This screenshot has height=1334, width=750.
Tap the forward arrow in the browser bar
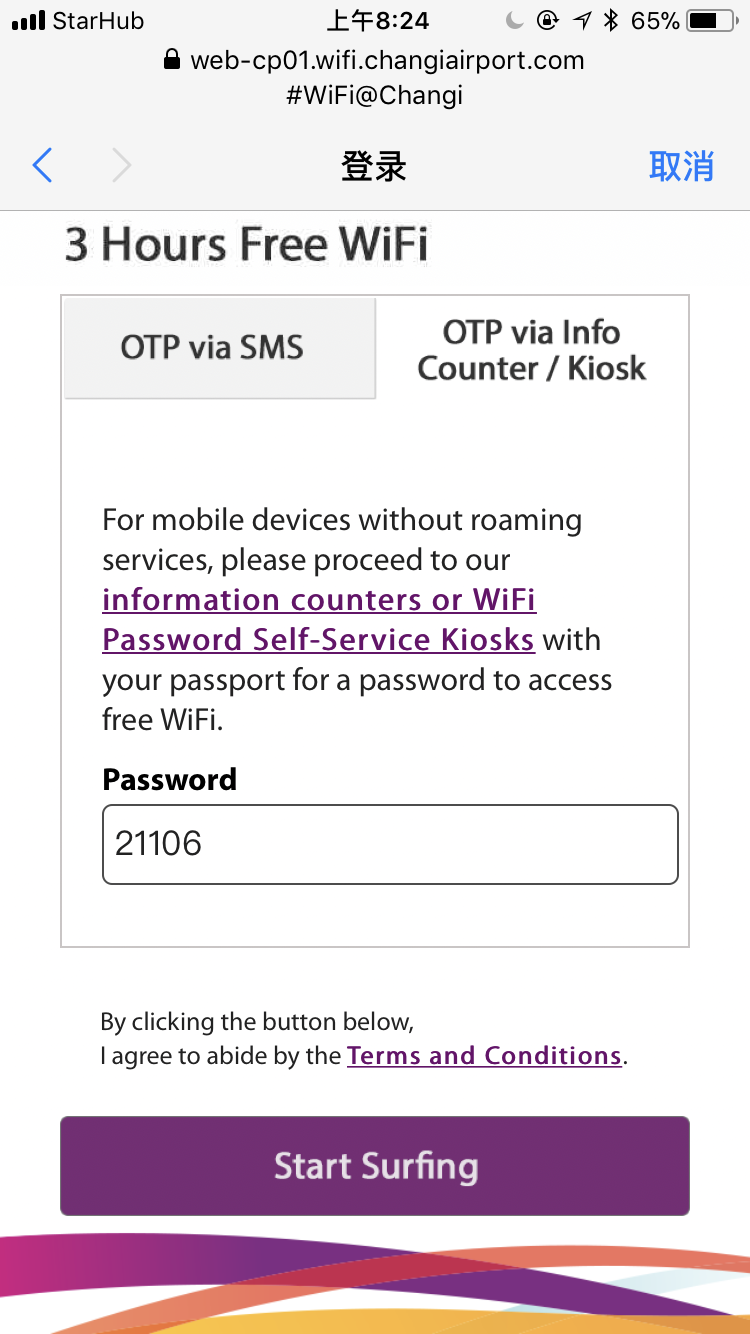point(121,166)
